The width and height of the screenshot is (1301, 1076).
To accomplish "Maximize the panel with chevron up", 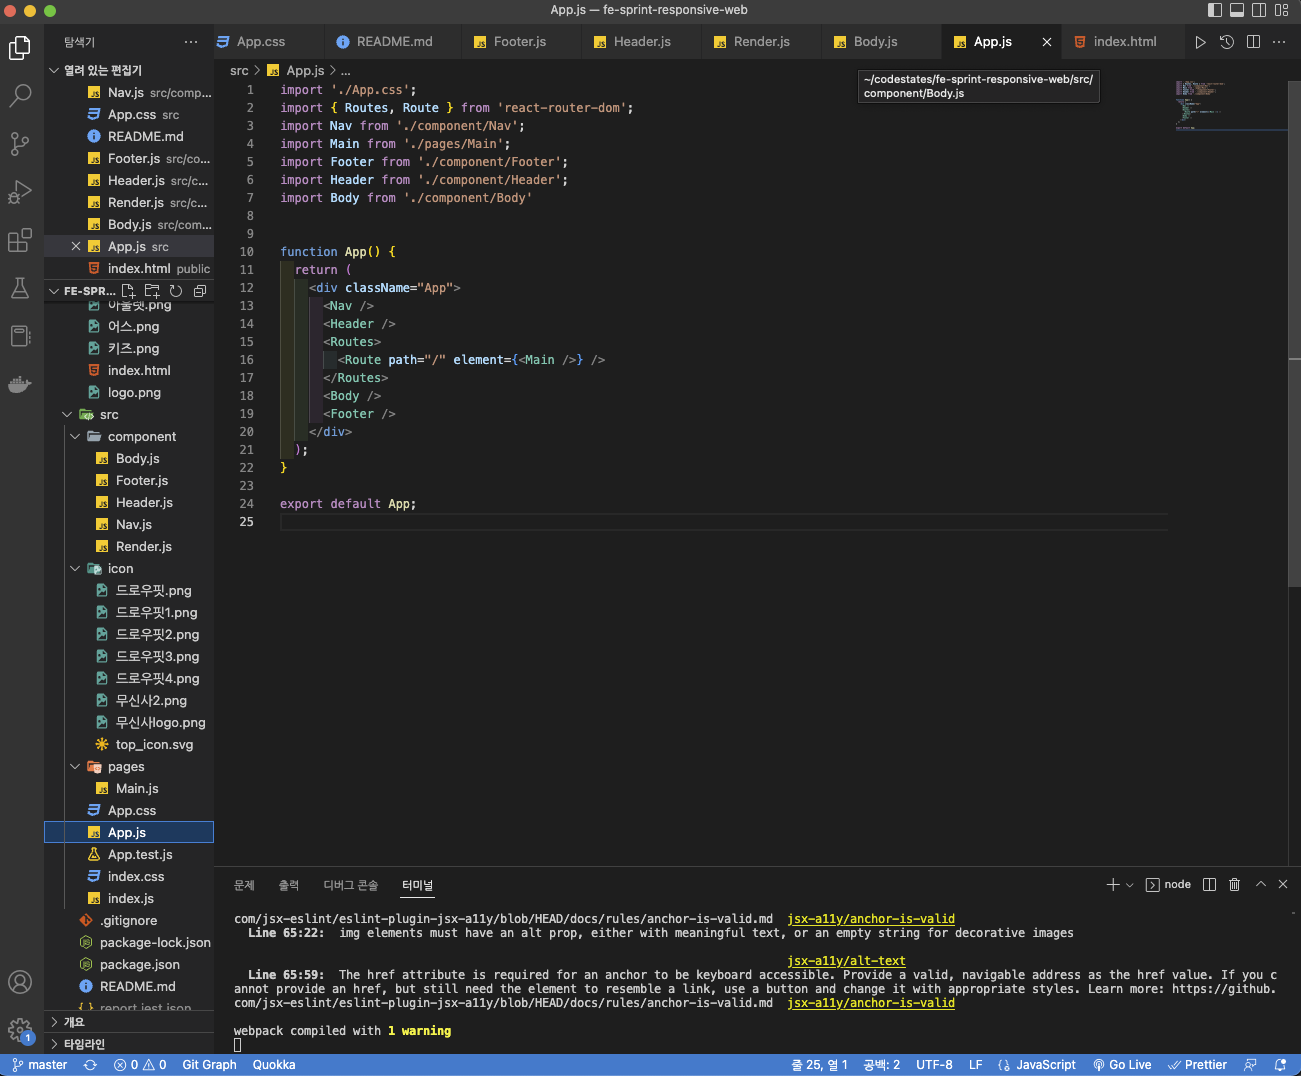I will [1261, 884].
